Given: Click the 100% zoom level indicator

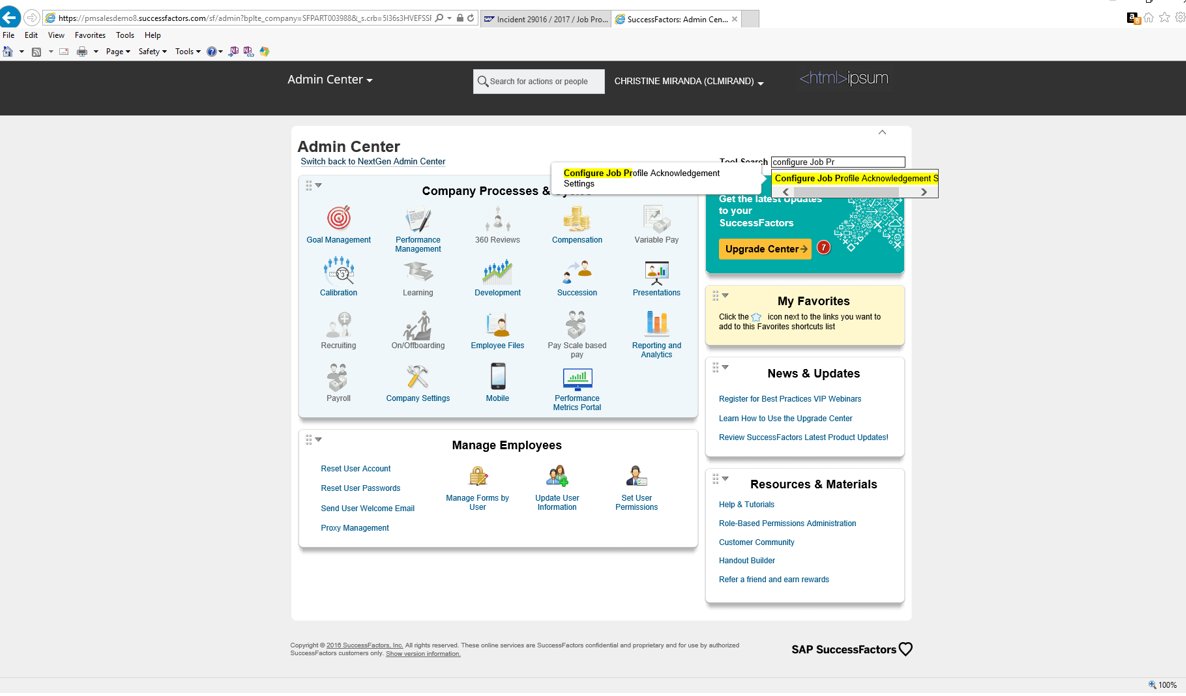Looking at the screenshot, I should click(x=1163, y=685).
